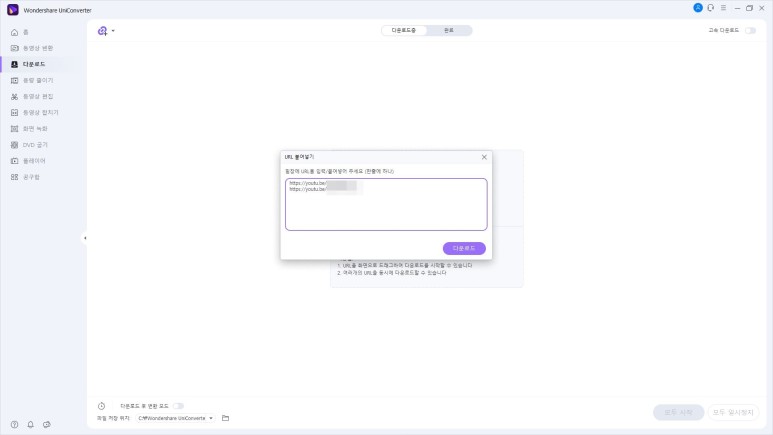Minimize the UniConverter window
The width and height of the screenshot is (773, 435).
pyautogui.click(x=737, y=8)
